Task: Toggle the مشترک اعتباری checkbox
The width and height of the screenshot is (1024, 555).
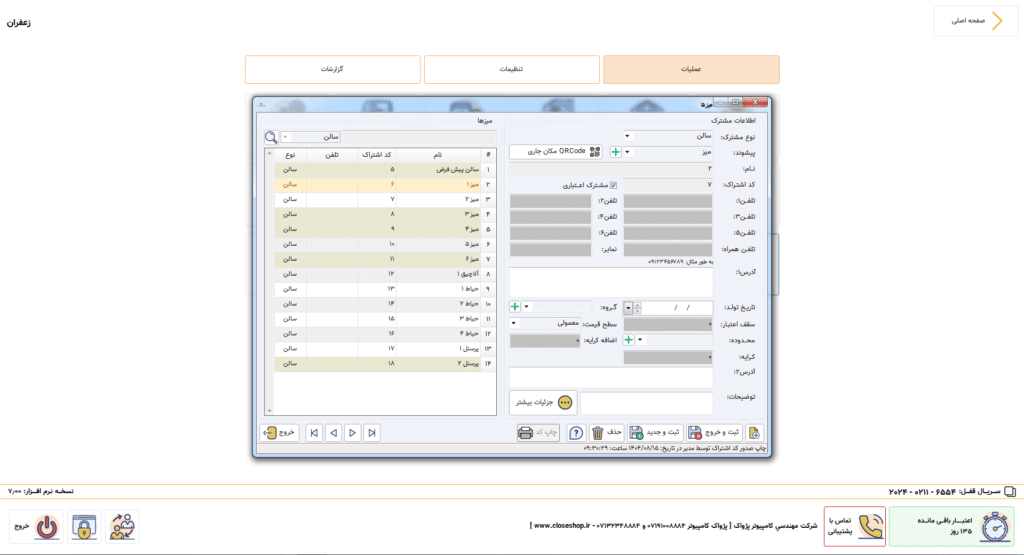Action: tap(613, 185)
